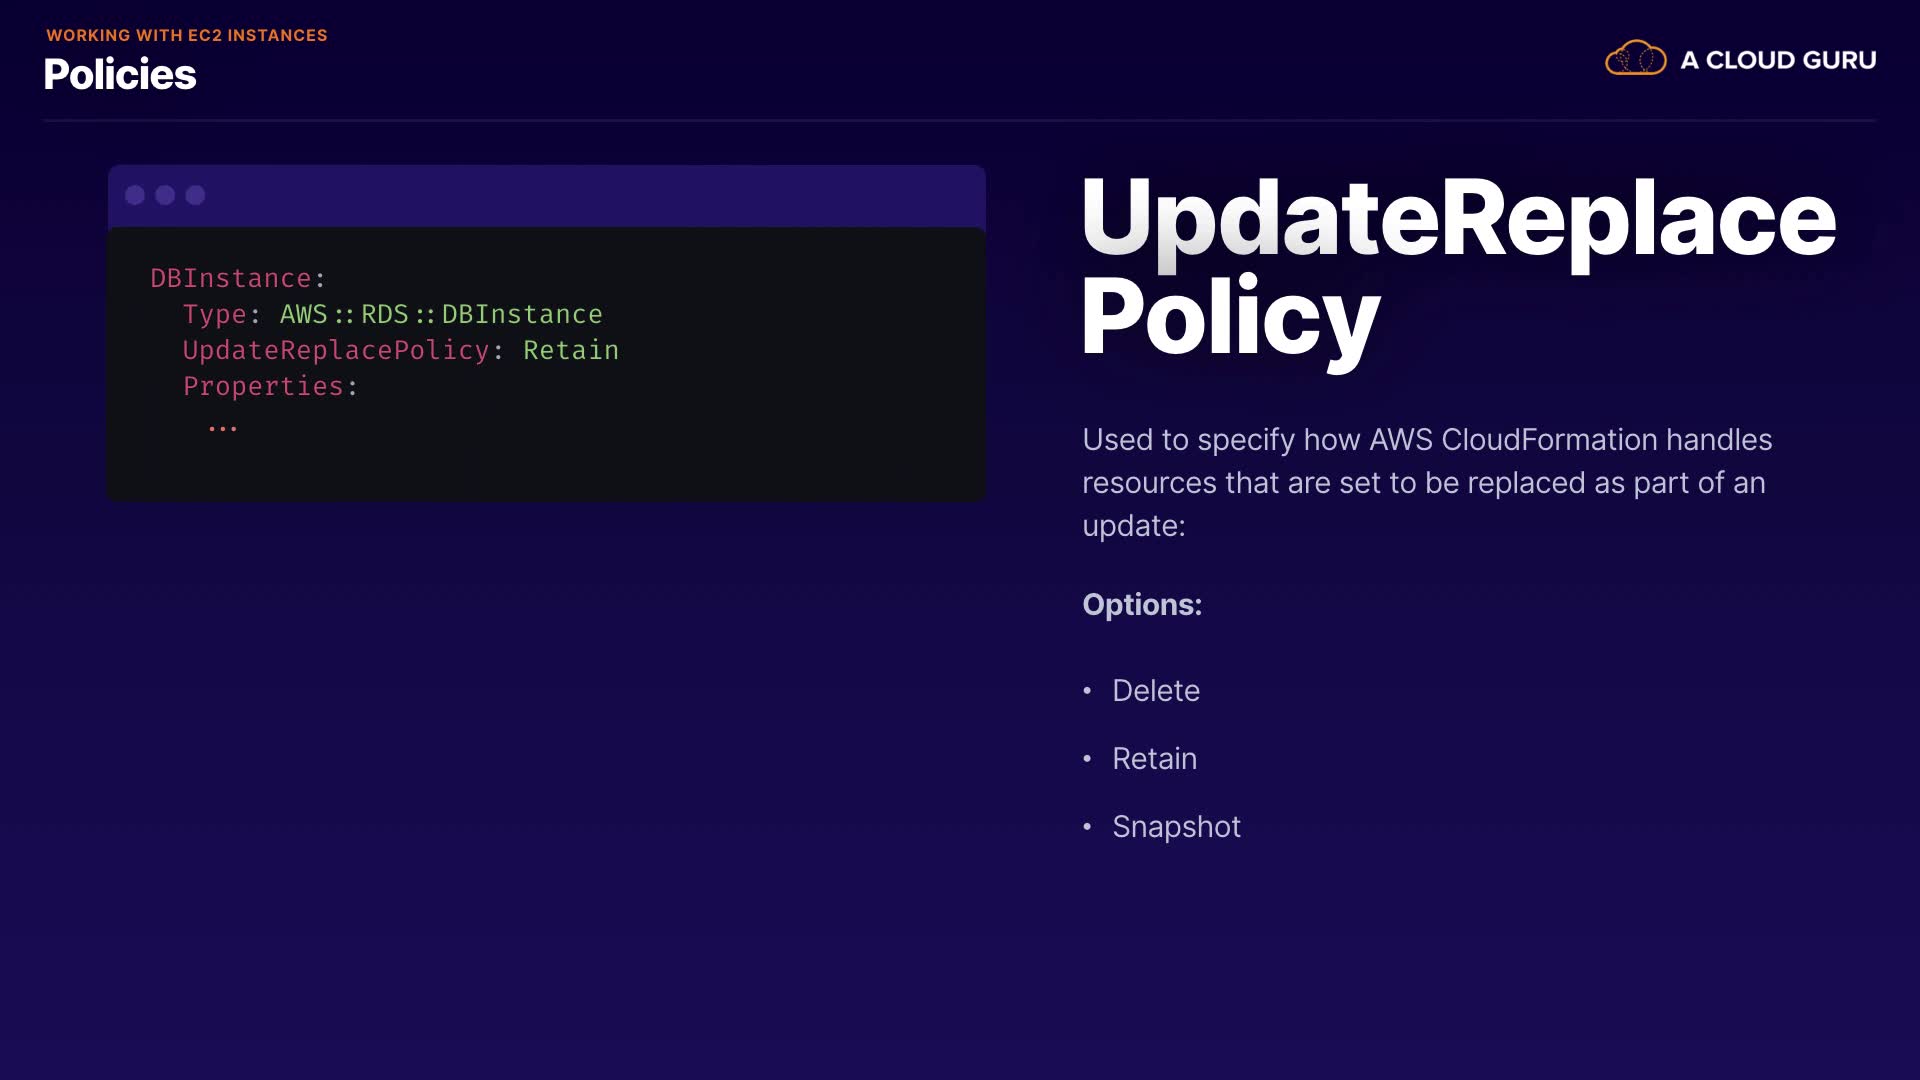Click the ellipsis under Properties in code
The image size is (1920, 1080).
(x=222, y=427)
